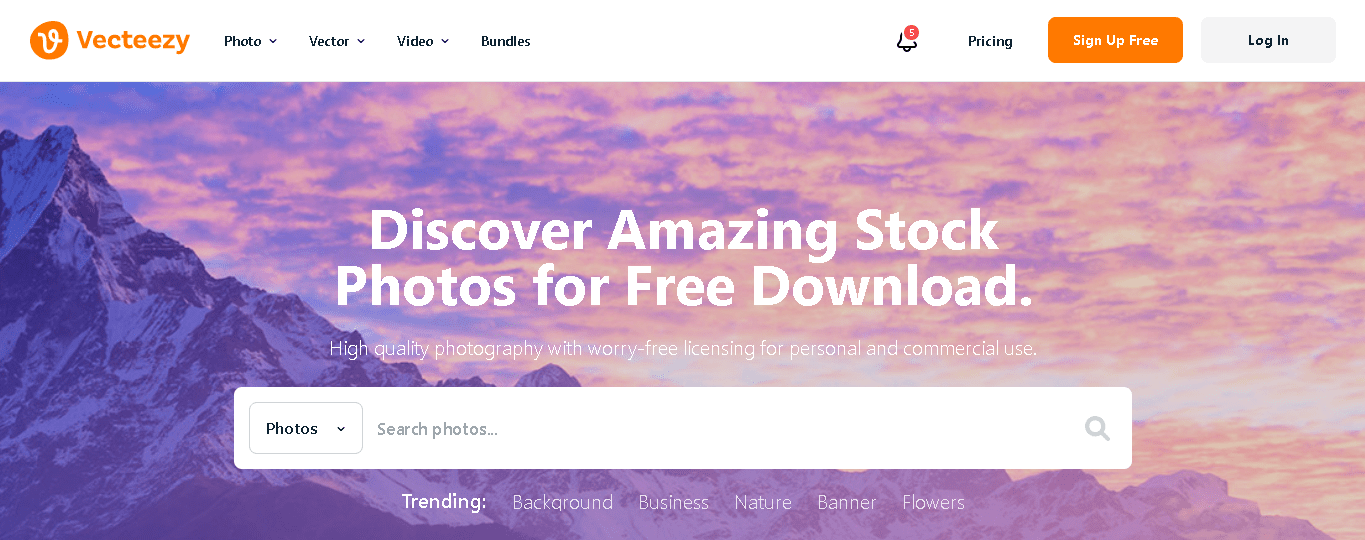The image size is (1365, 540).
Task: Select the Banner trending link
Action: pyautogui.click(x=847, y=502)
